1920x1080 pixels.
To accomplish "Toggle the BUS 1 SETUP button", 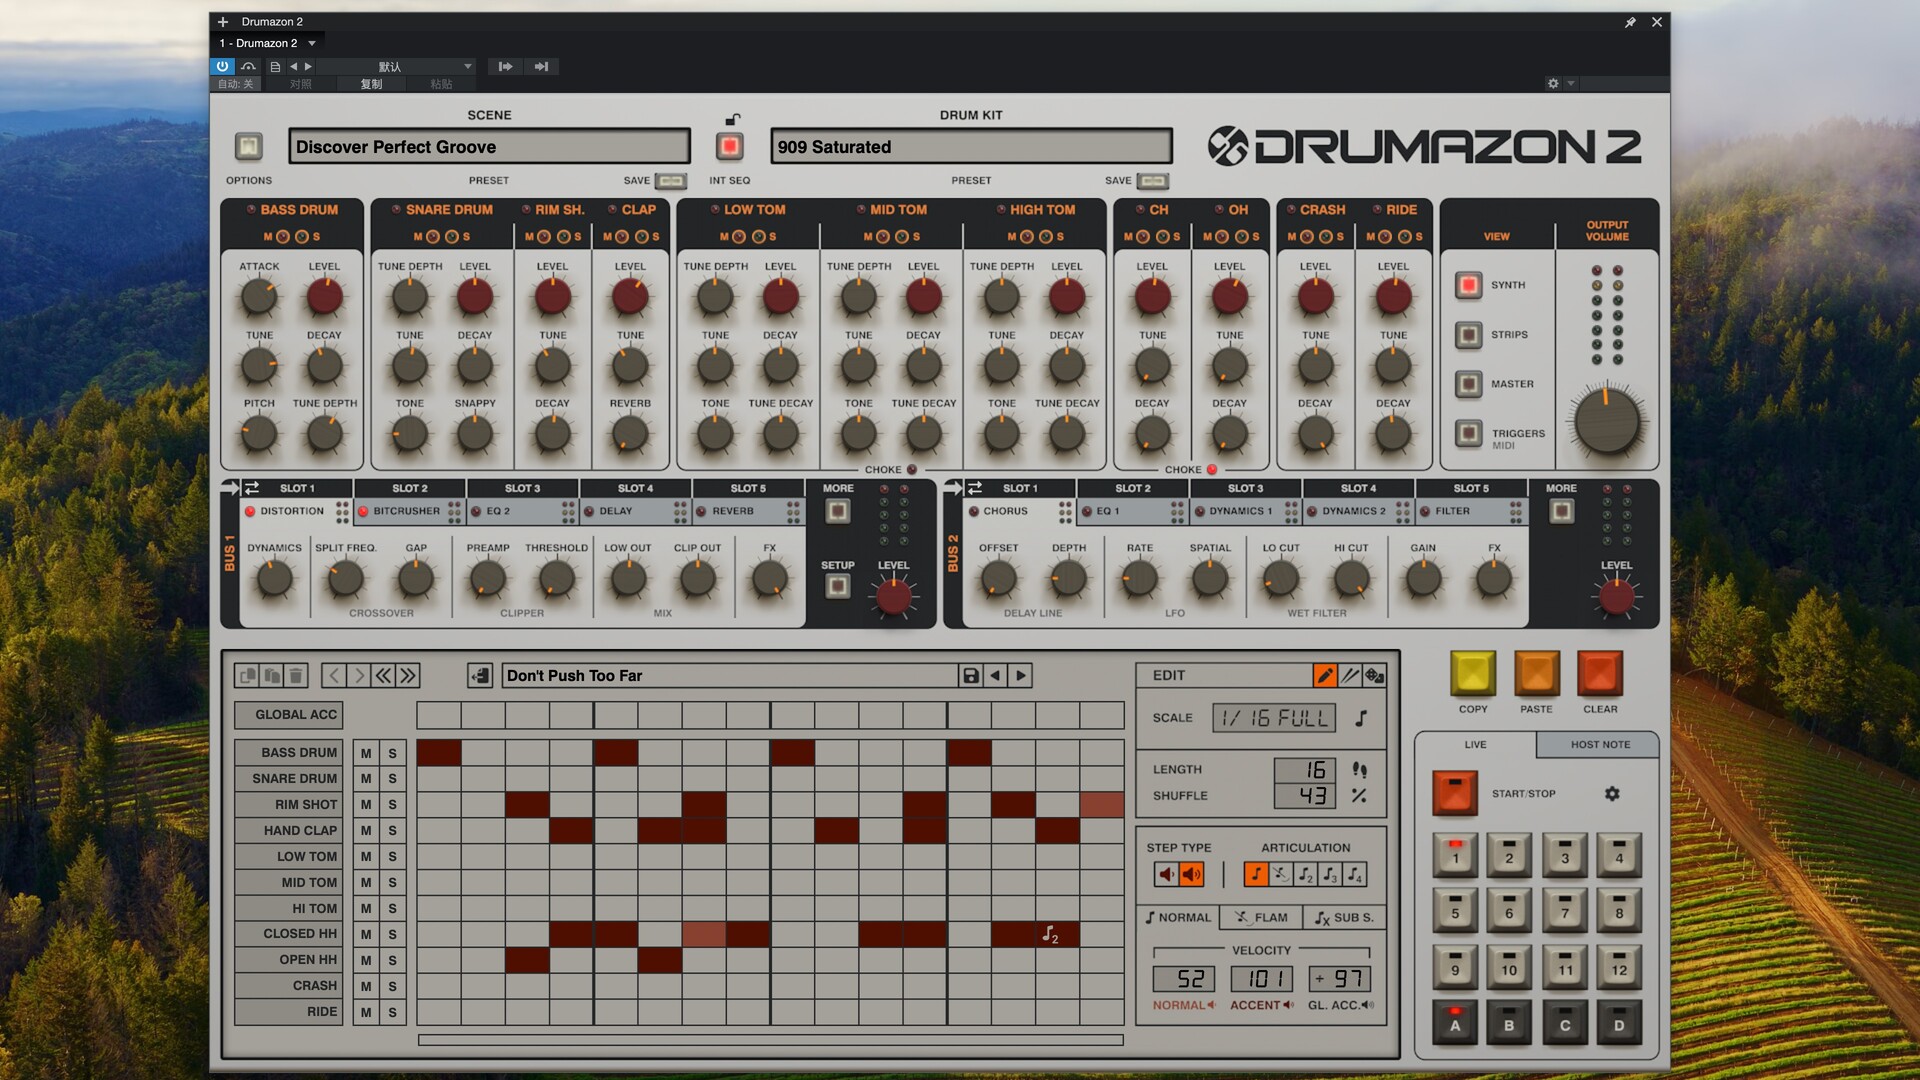I will point(838,586).
